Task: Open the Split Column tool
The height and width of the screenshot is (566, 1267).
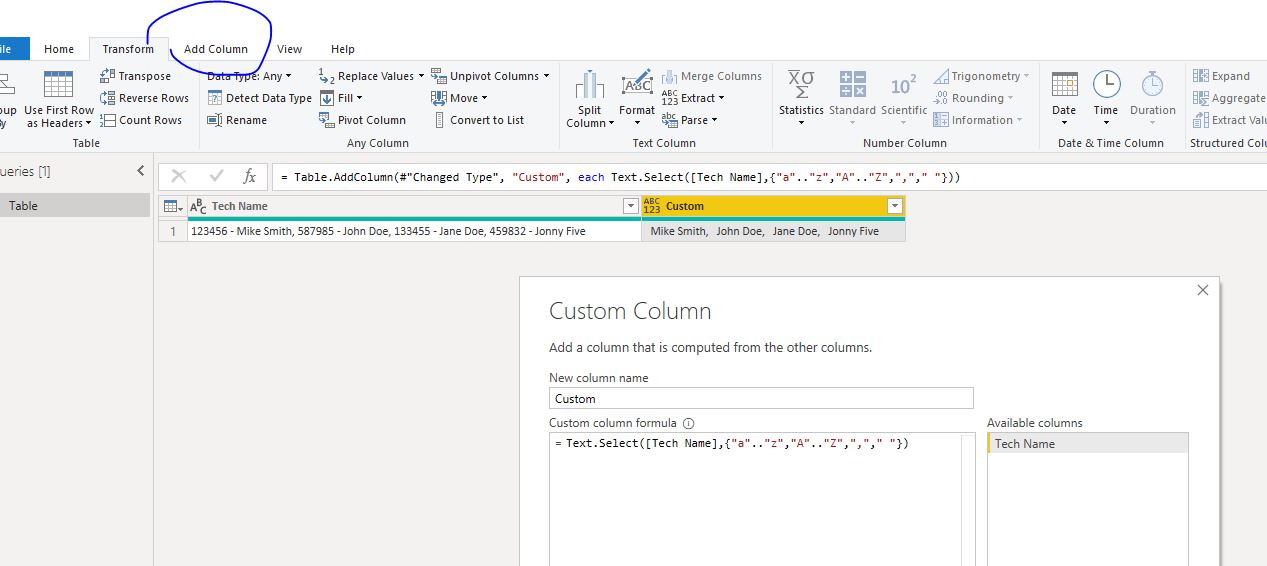Action: [x=589, y=100]
